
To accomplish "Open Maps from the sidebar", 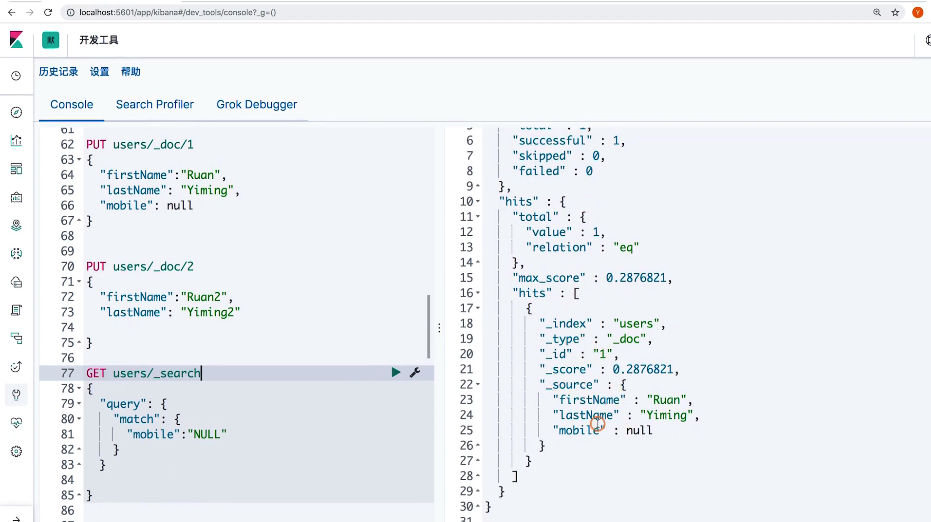I will 16,225.
